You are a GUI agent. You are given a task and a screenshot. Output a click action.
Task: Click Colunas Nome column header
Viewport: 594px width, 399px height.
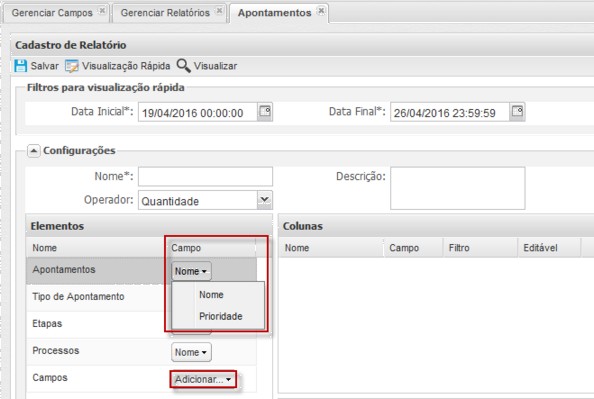[x=331, y=248]
